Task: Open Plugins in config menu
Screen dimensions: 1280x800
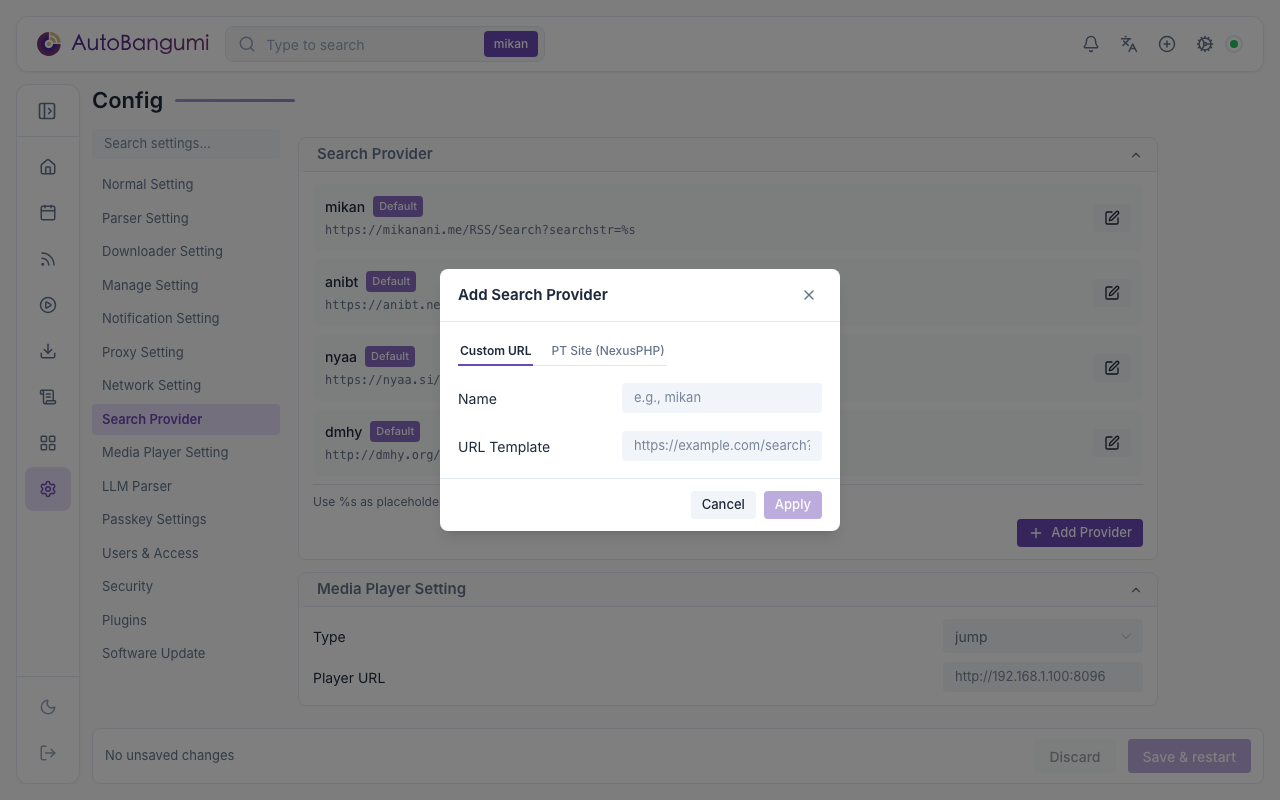Action: tap(186, 620)
